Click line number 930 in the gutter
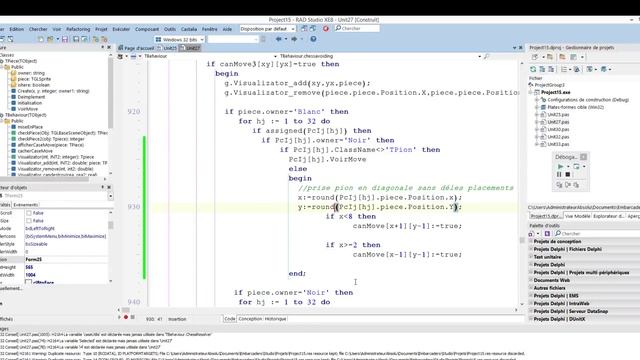Image resolution: width=640 pixels, height=360 pixels. (134, 207)
